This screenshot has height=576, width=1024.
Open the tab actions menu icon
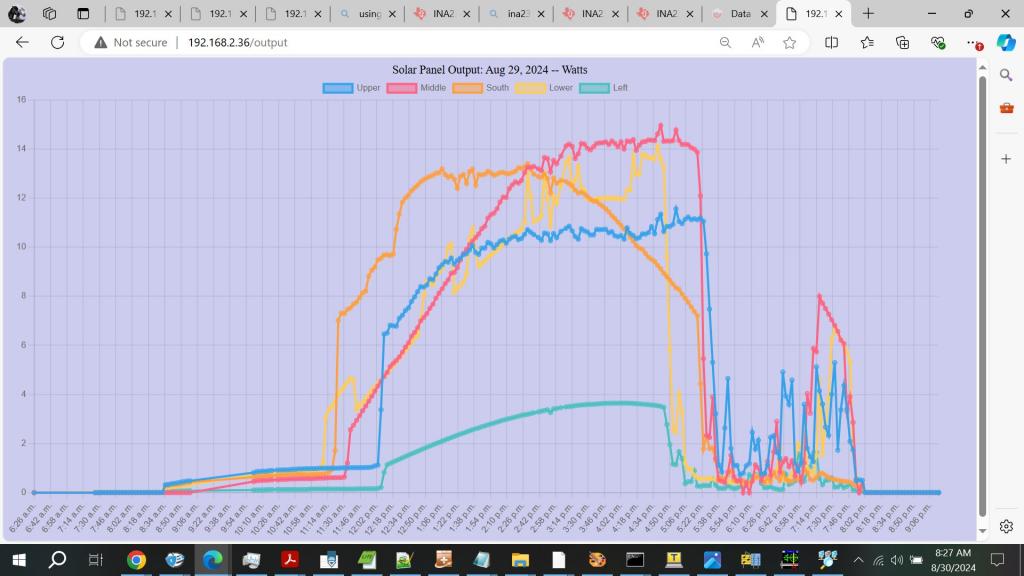click(83, 14)
